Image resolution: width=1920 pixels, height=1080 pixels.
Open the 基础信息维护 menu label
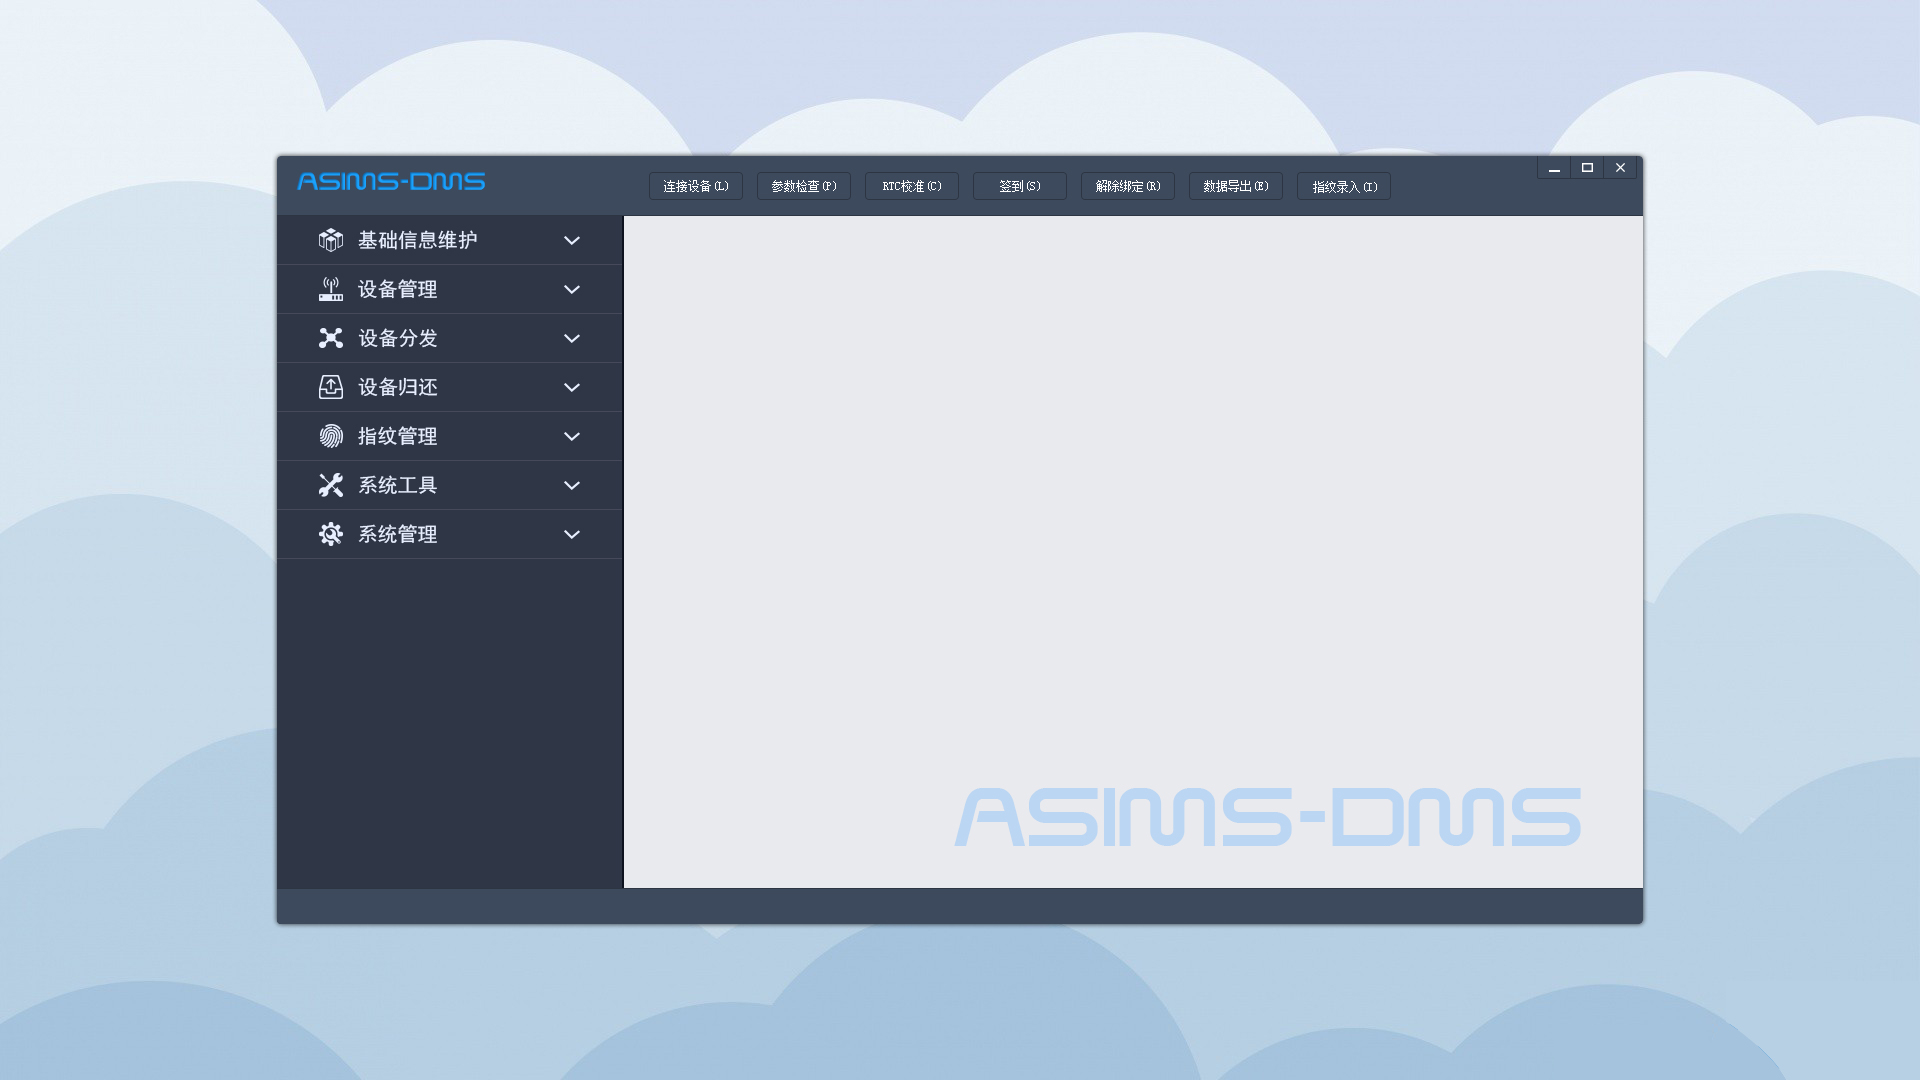(x=418, y=240)
